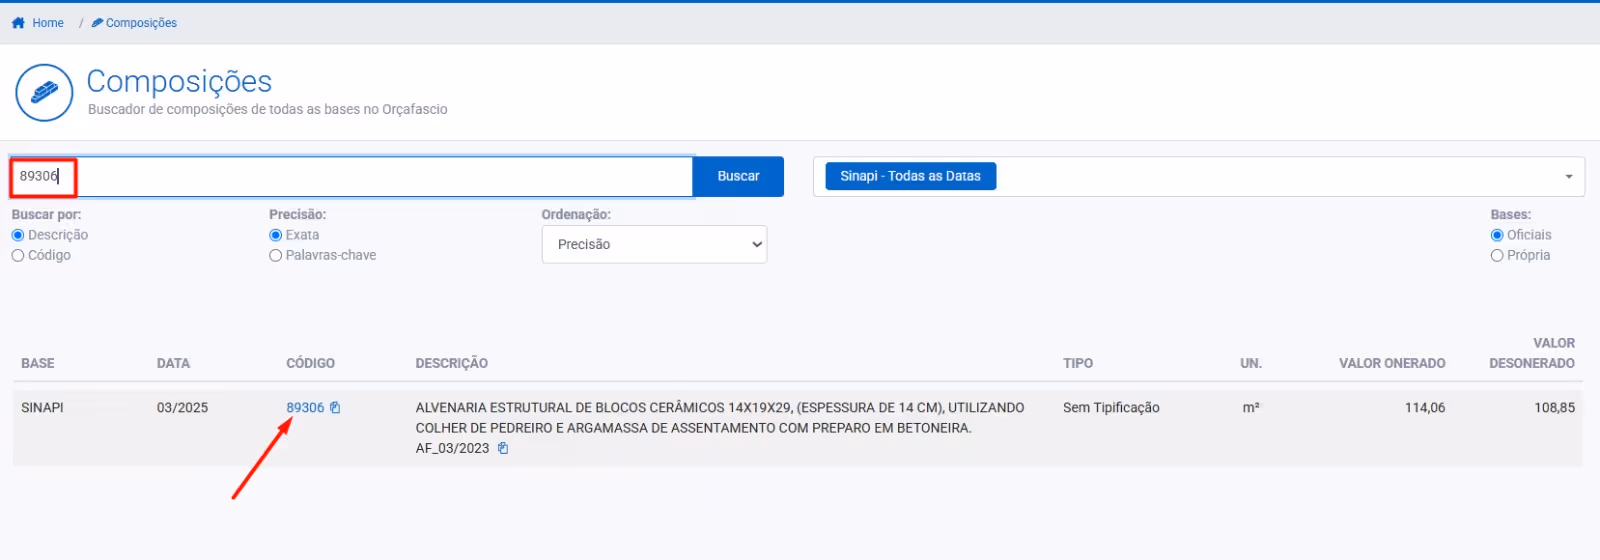Image resolution: width=1600 pixels, height=560 pixels.
Task: Click the DESCRIÇÃO column header
Action: 452,363
